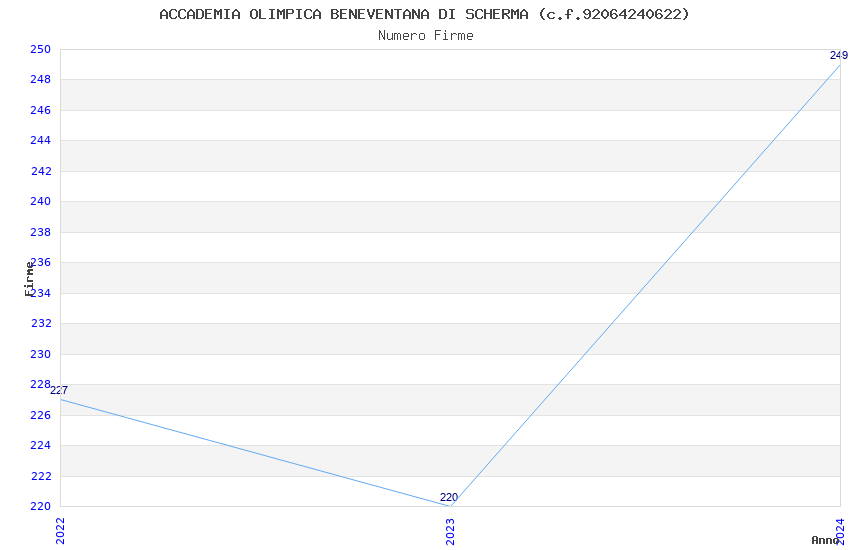
Task: Click the y-axis value 242
Action: (41, 171)
